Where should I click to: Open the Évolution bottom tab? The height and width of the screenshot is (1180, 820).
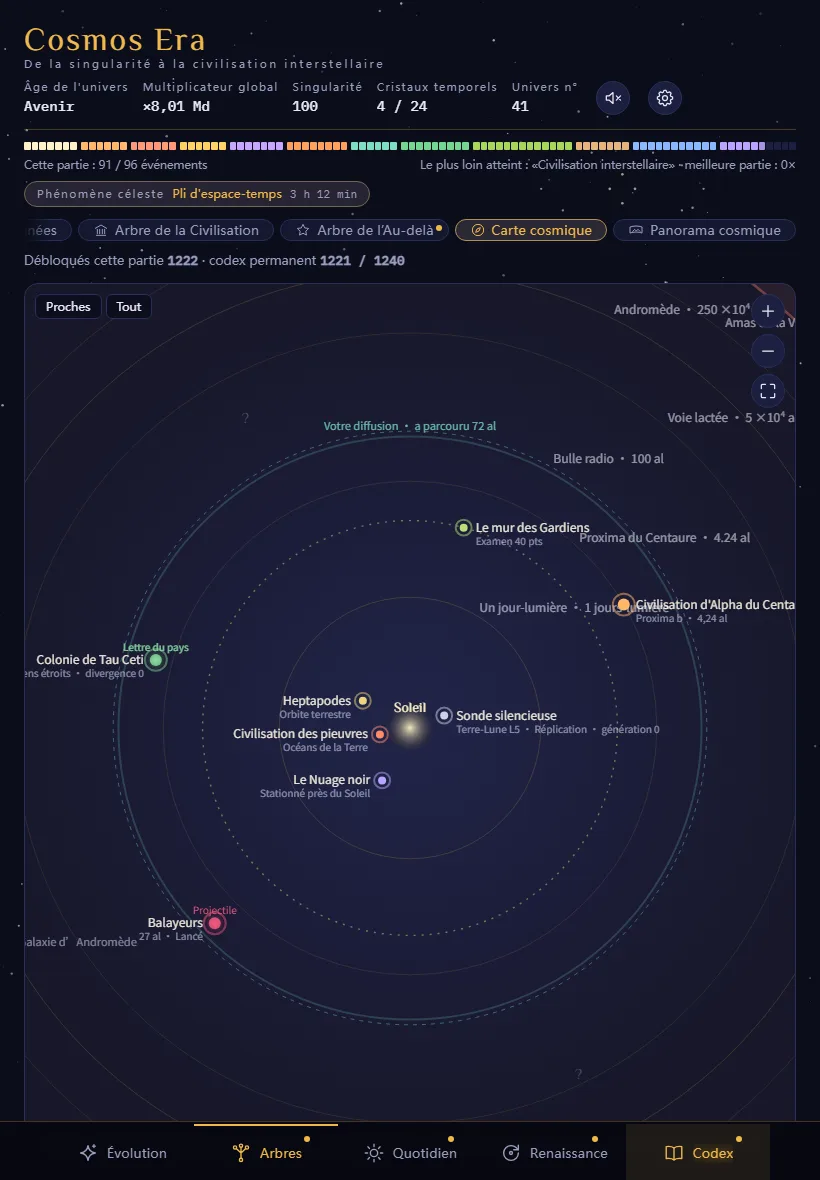(123, 1153)
